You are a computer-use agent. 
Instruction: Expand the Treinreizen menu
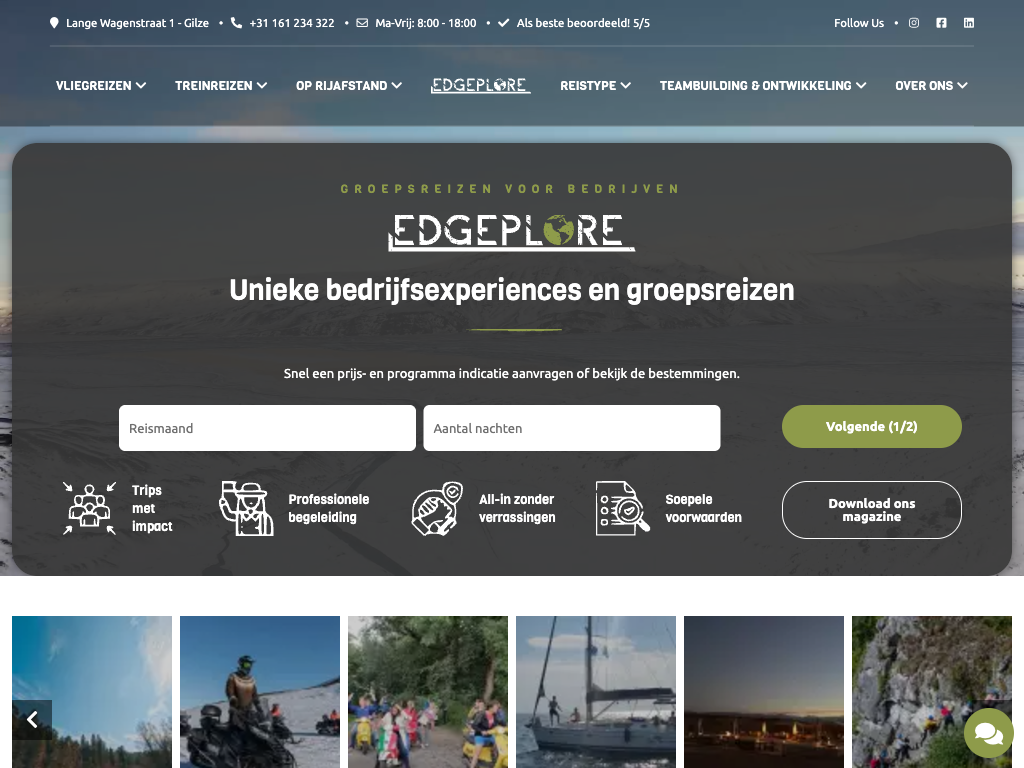[x=221, y=86]
